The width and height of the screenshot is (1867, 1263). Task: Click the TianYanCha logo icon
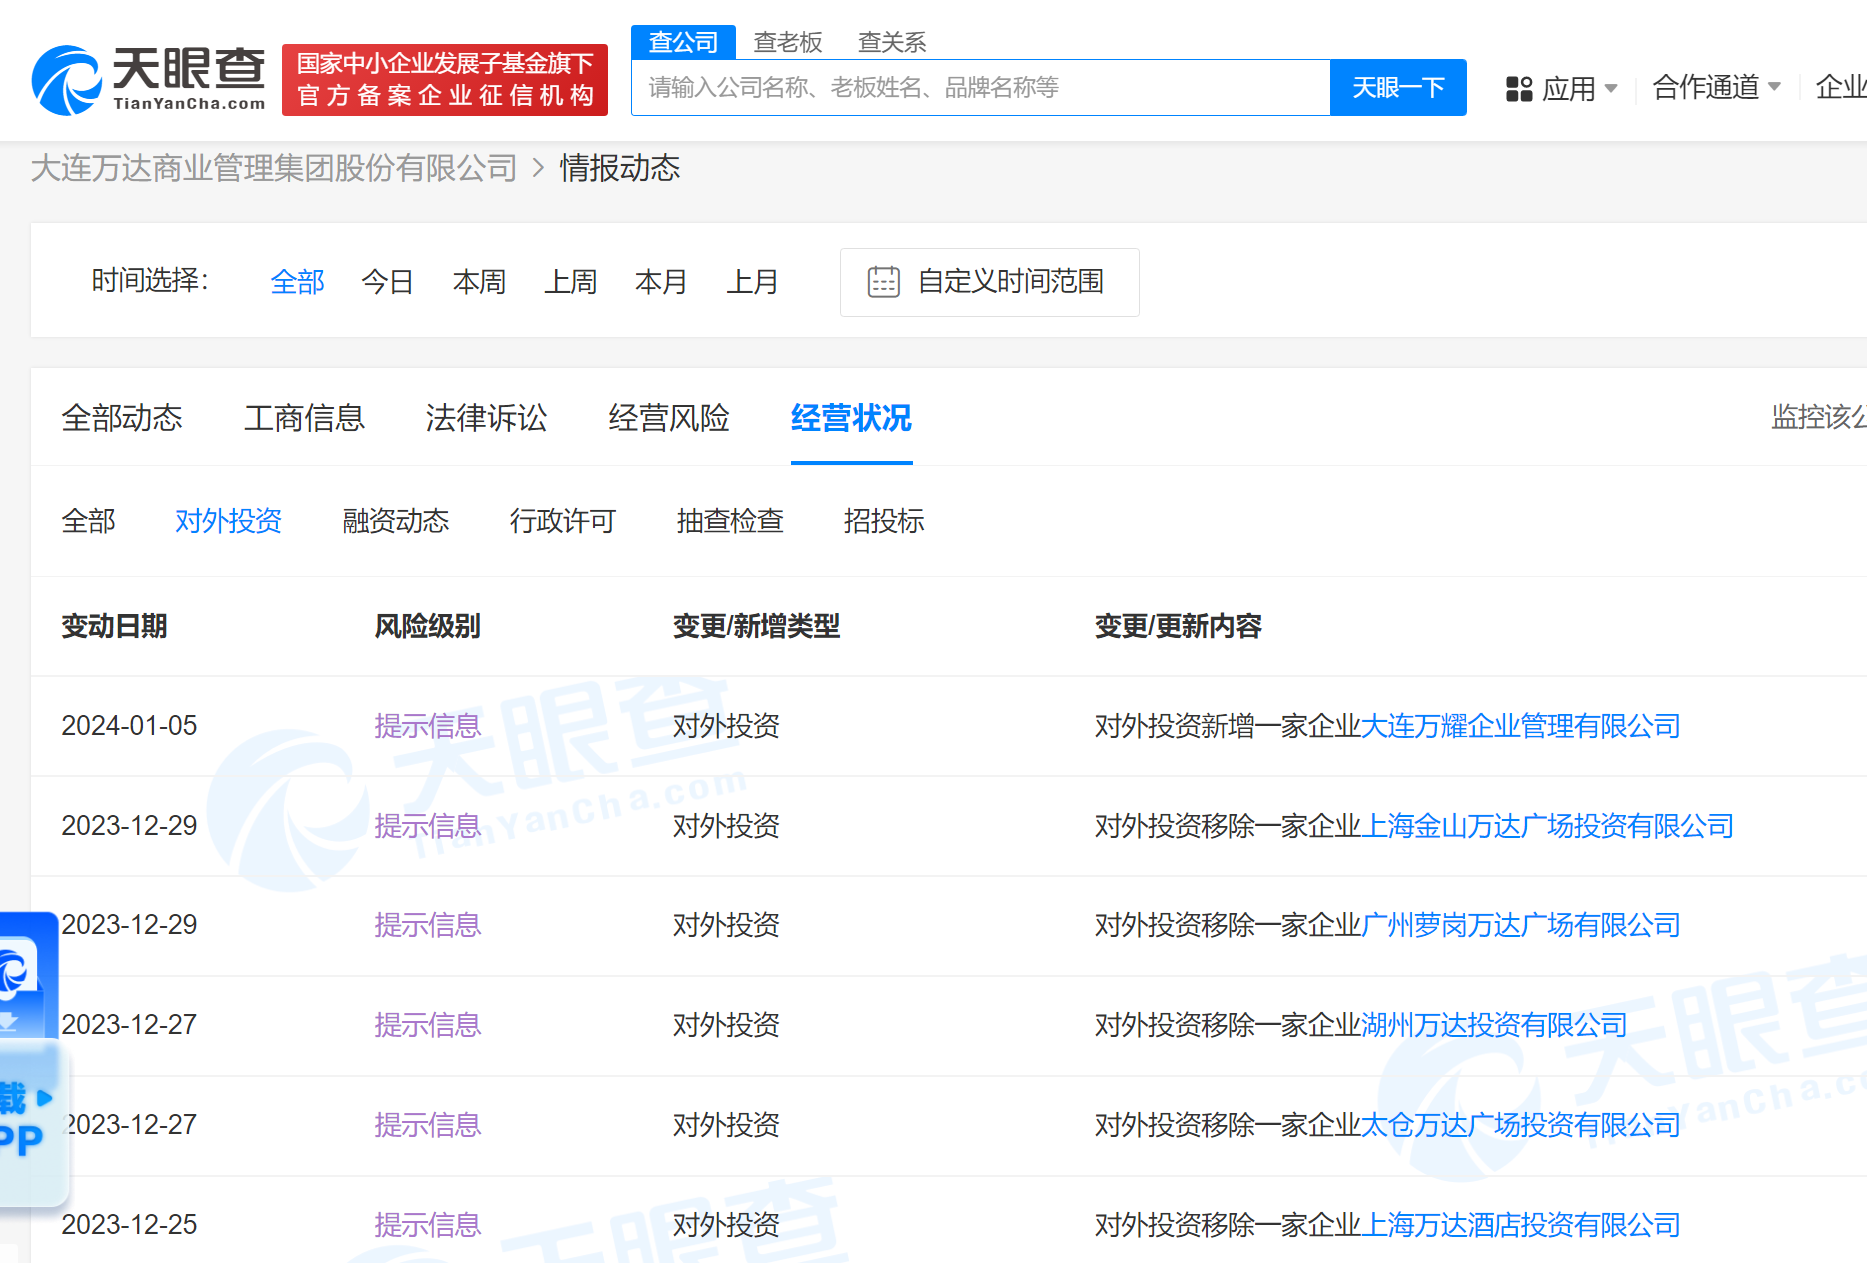(66, 80)
